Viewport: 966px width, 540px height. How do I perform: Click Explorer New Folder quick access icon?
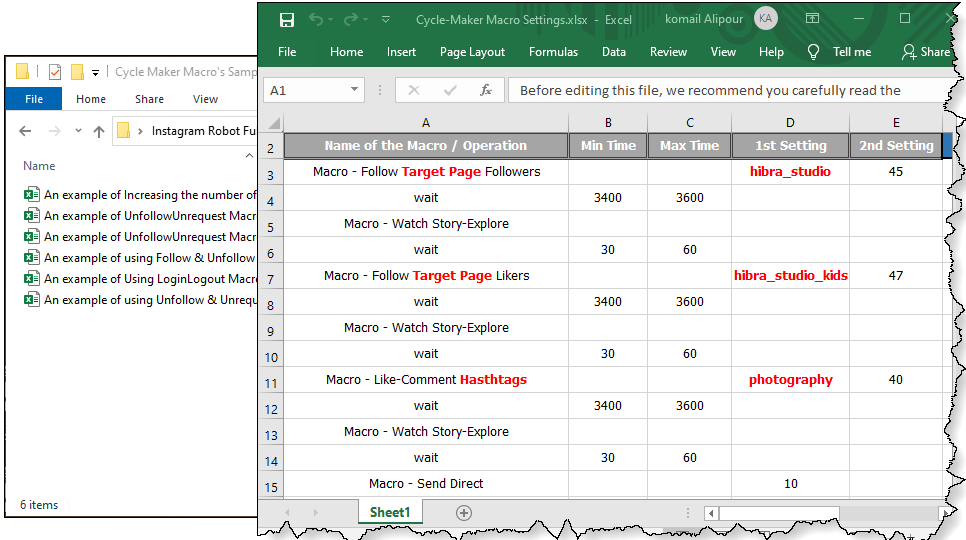coord(78,72)
